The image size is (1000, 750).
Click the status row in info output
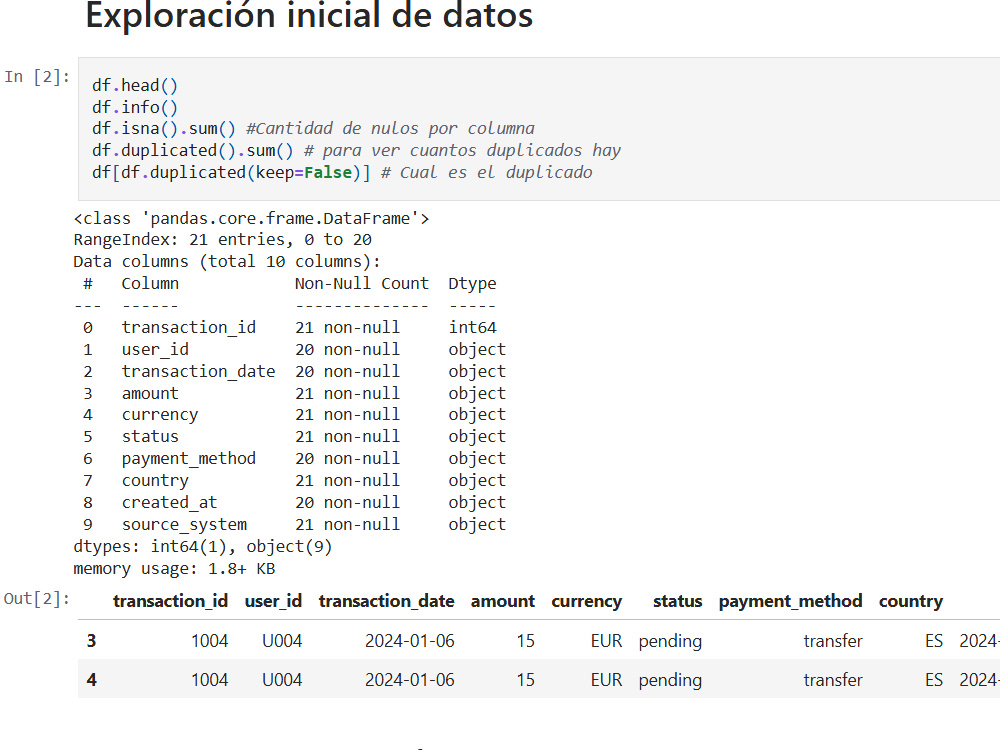293,437
